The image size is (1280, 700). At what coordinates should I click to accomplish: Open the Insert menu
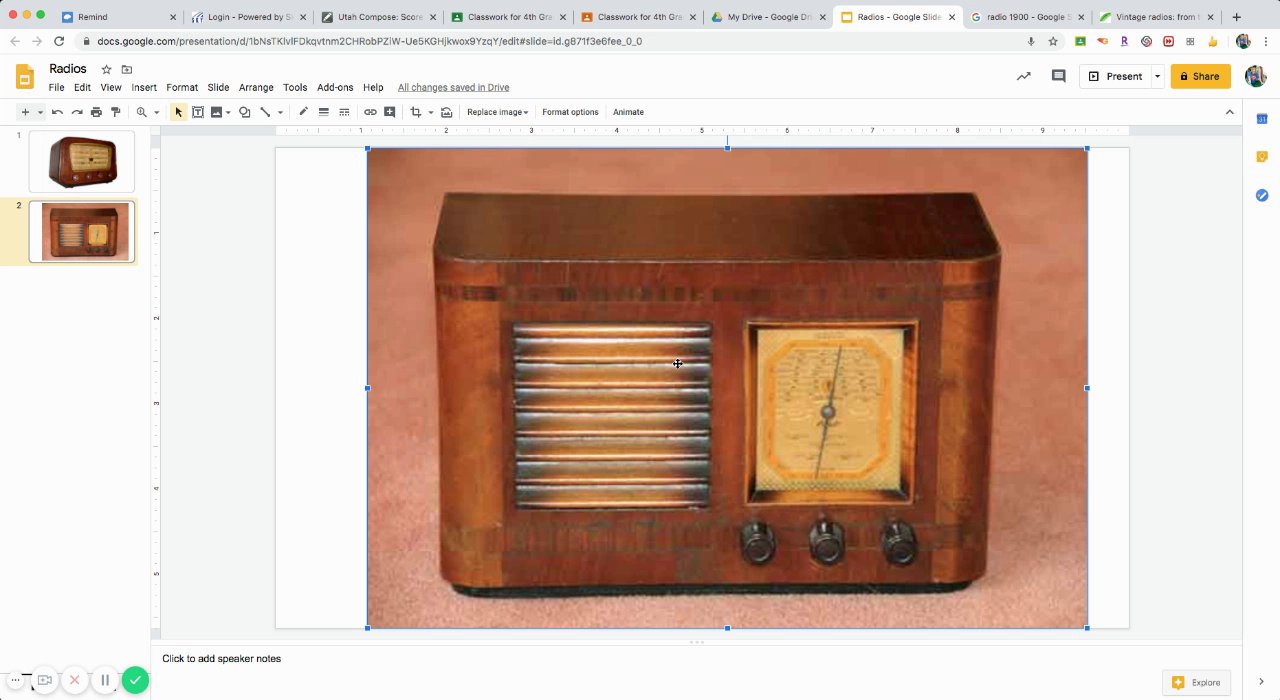point(144,88)
